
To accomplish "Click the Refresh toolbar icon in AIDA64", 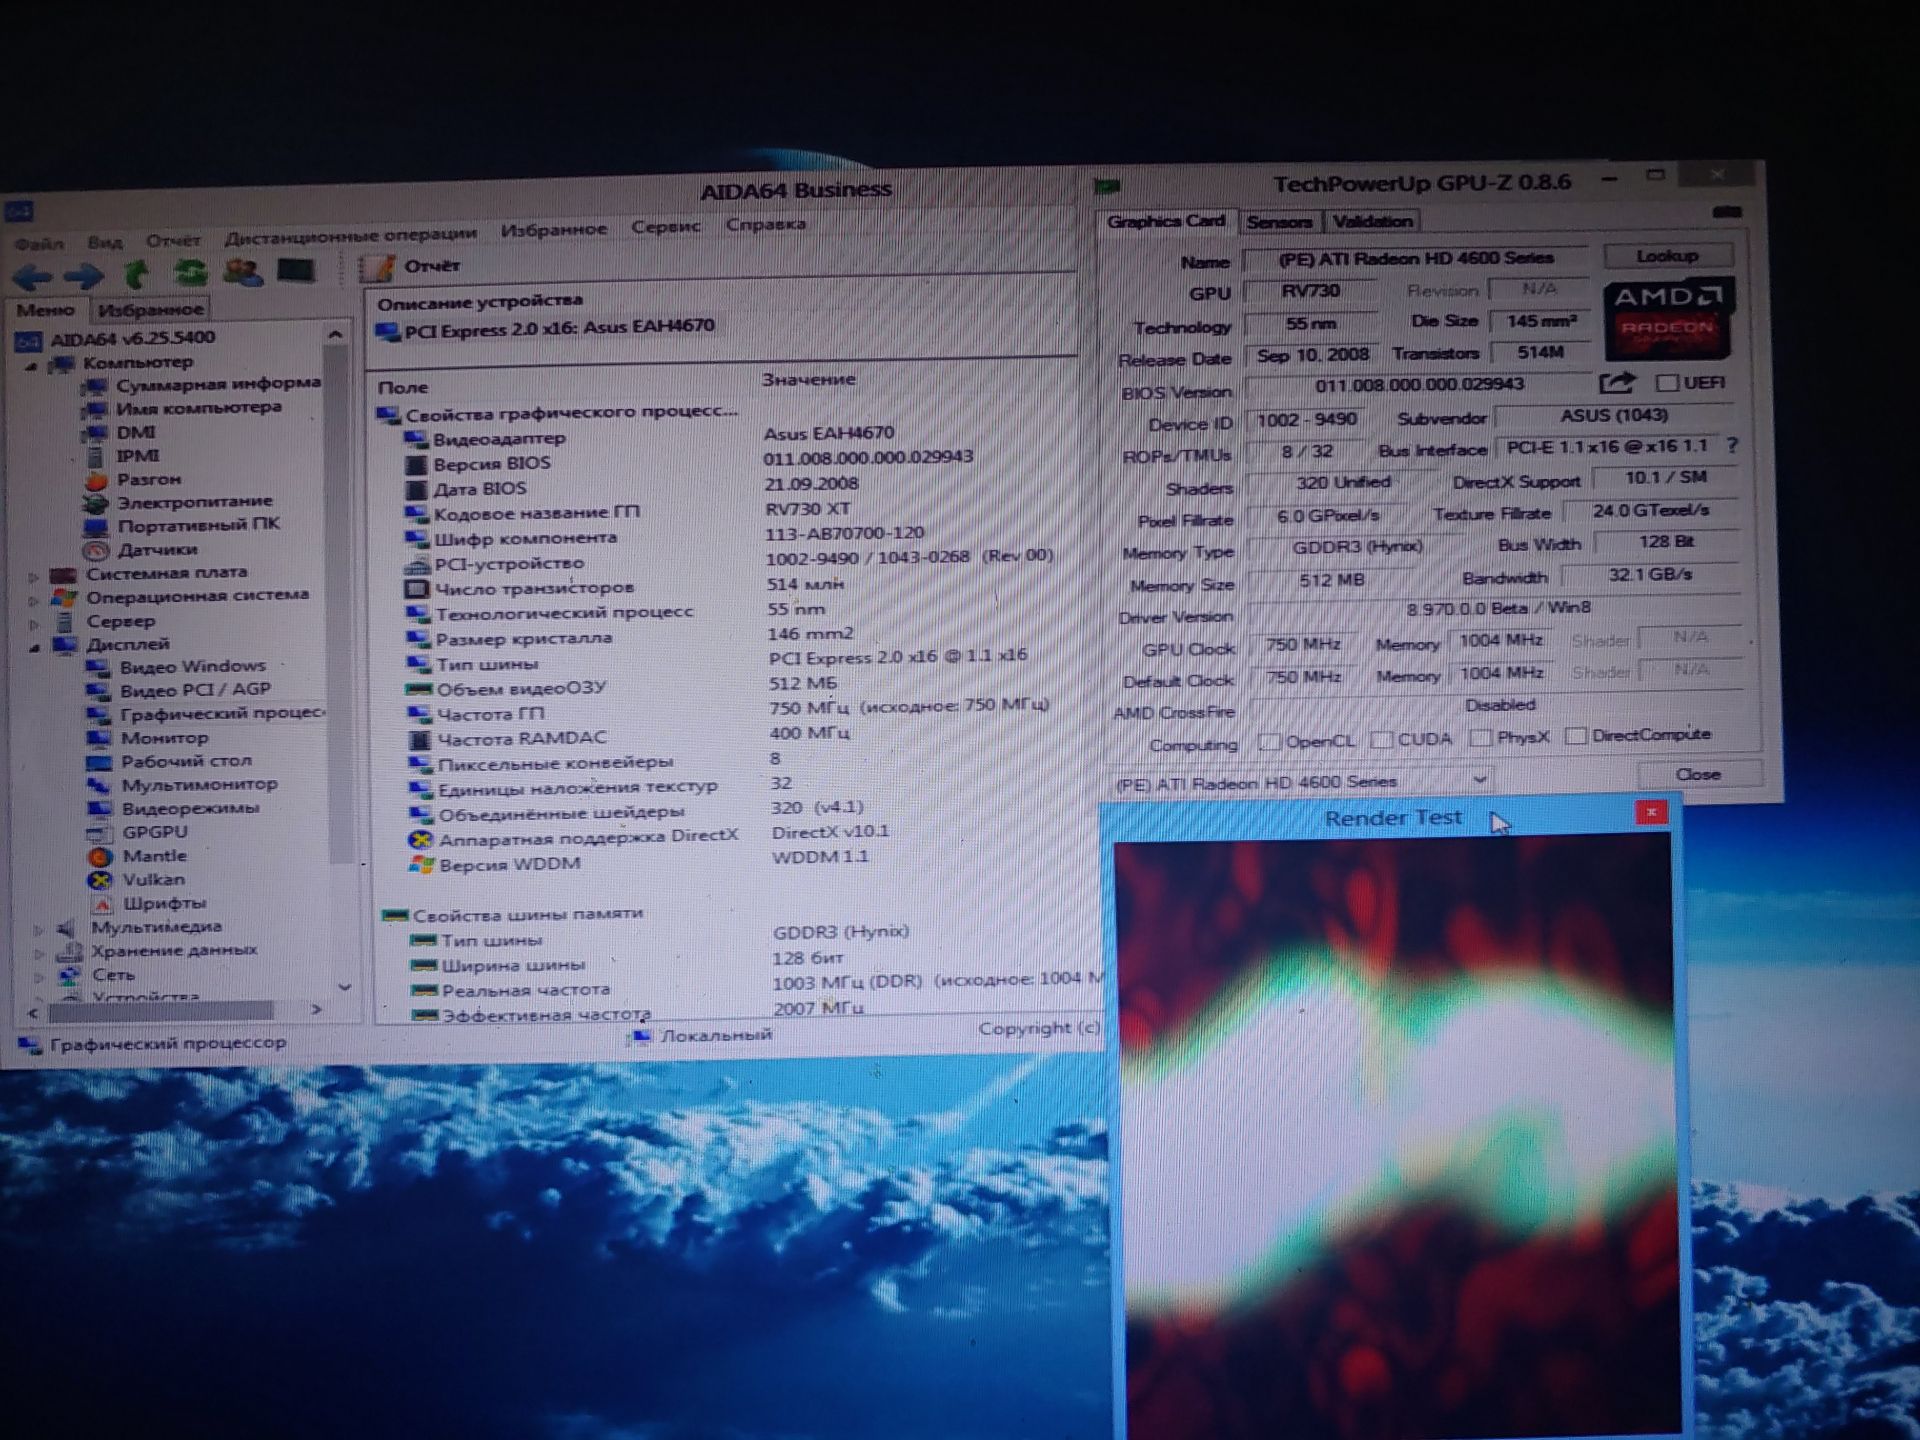I will 190,272.
